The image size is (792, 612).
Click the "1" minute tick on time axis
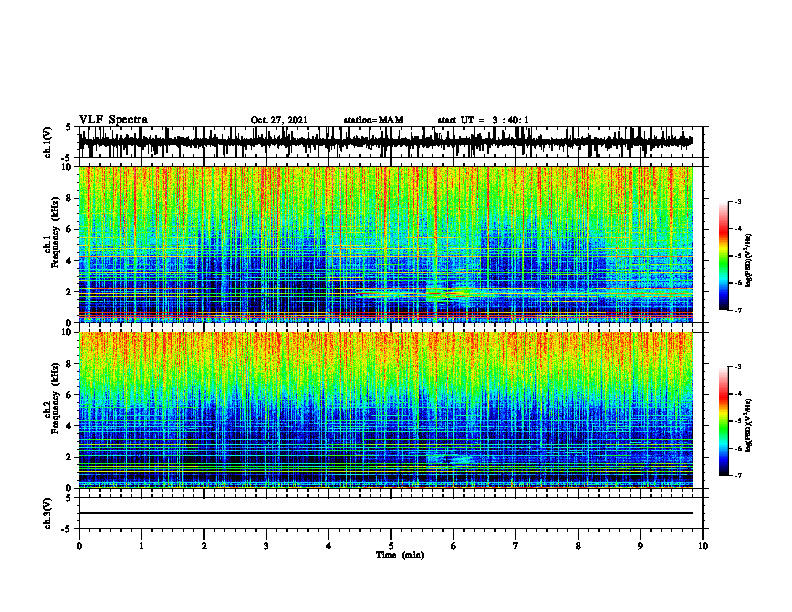pyautogui.click(x=141, y=546)
